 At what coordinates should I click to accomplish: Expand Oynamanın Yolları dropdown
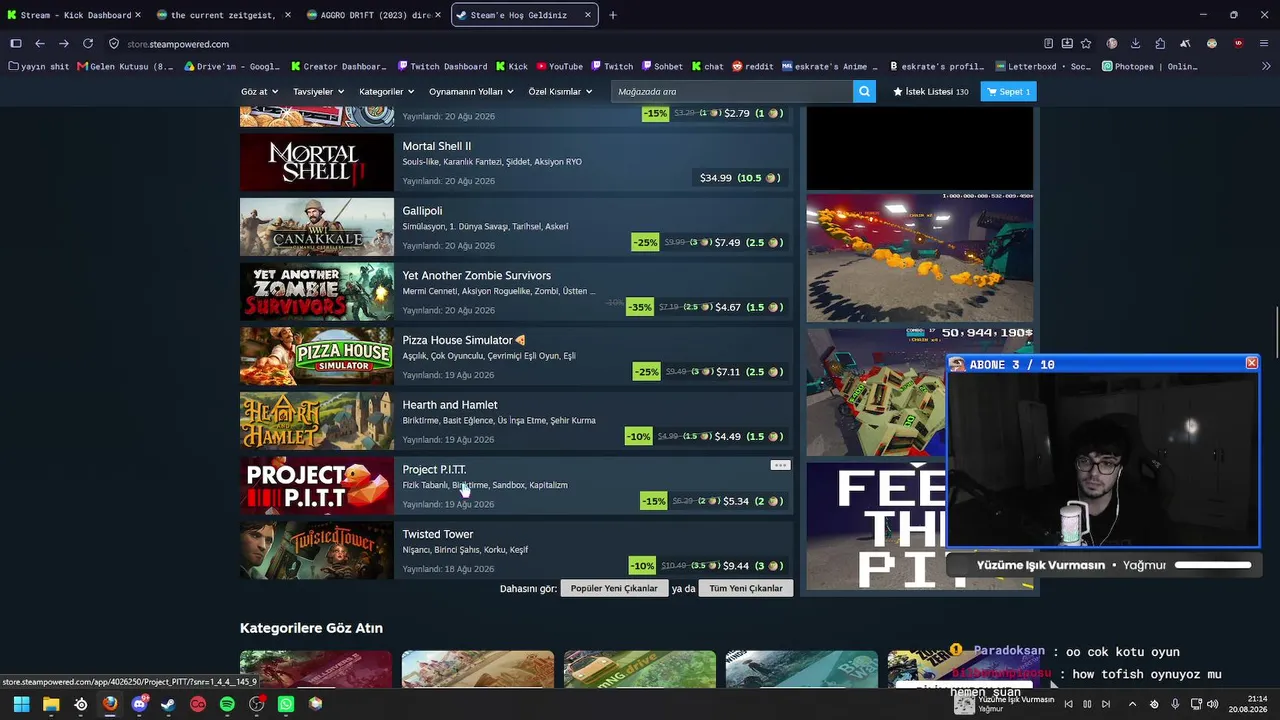pos(471,91)
